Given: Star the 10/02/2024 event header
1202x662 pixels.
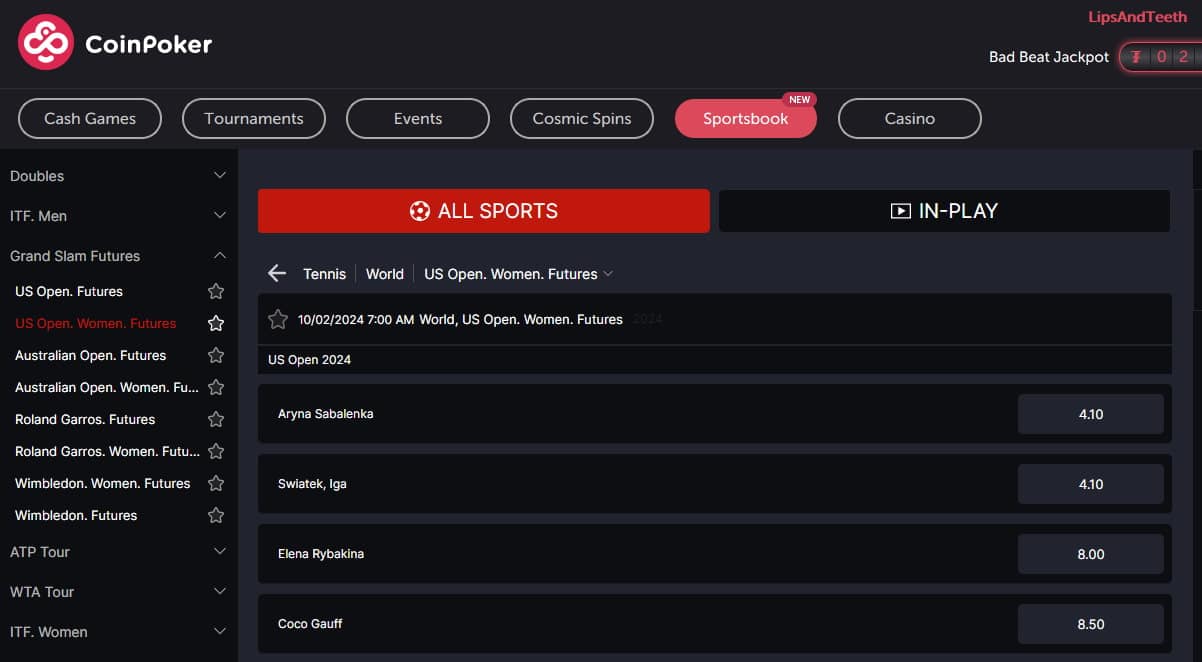Looking at the screenshot, I should (x=278, y=319).
